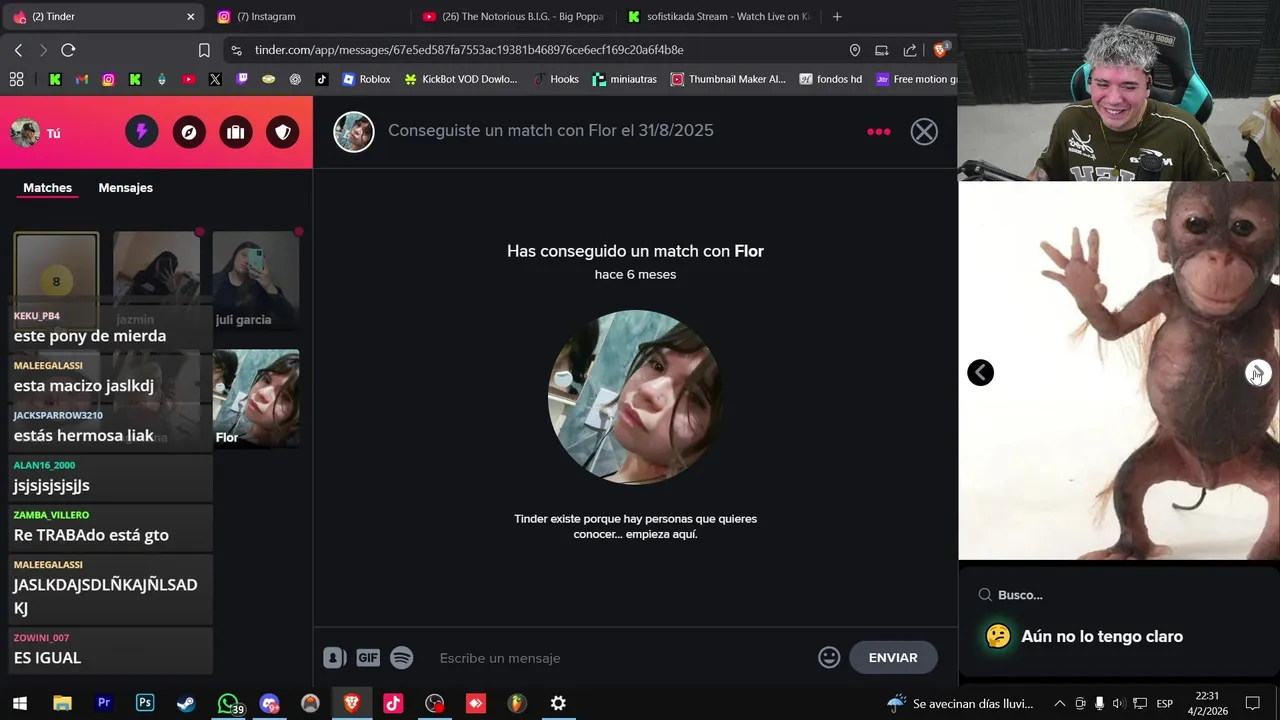Image resolution: width=1280 pixels, height=720 pixels.
Task: Open the GIF picker in the message bar
Action: tap(368, 657)
